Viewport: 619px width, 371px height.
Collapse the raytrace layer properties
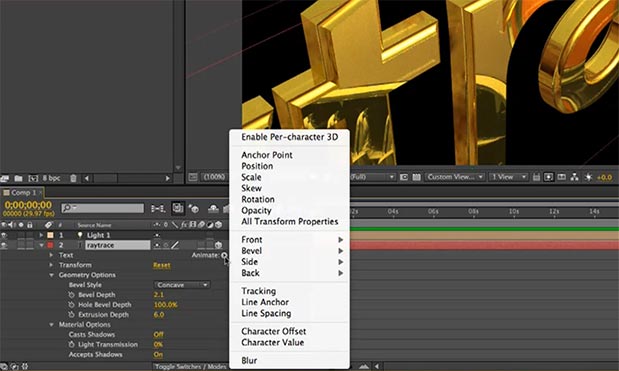41,245
